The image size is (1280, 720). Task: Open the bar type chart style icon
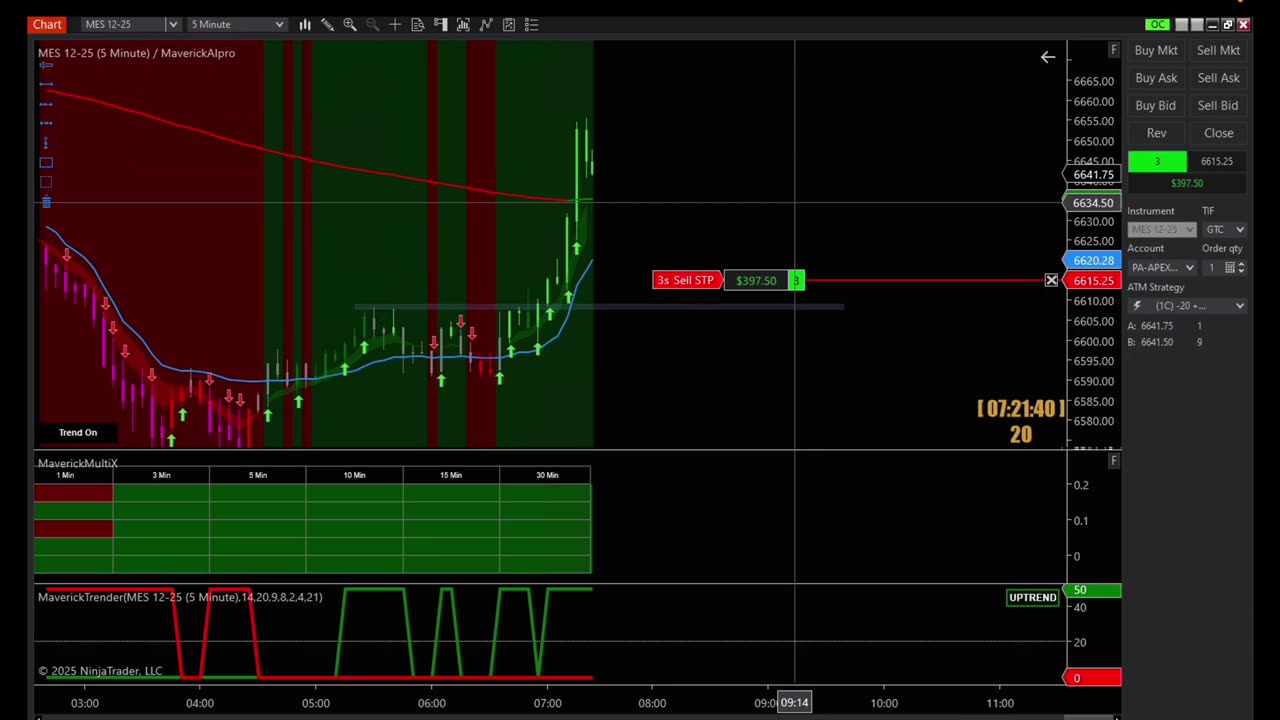click(x=305, y=24)
